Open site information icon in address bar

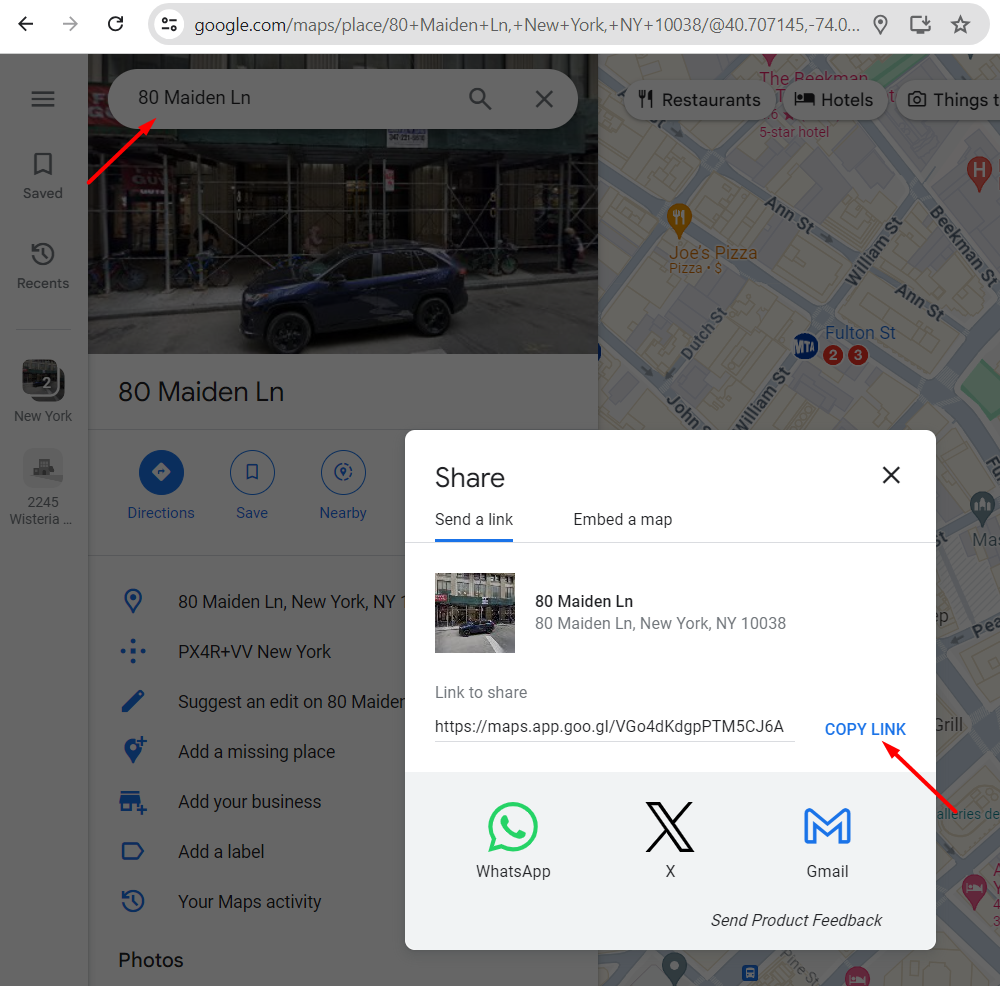tap(169, 25)
